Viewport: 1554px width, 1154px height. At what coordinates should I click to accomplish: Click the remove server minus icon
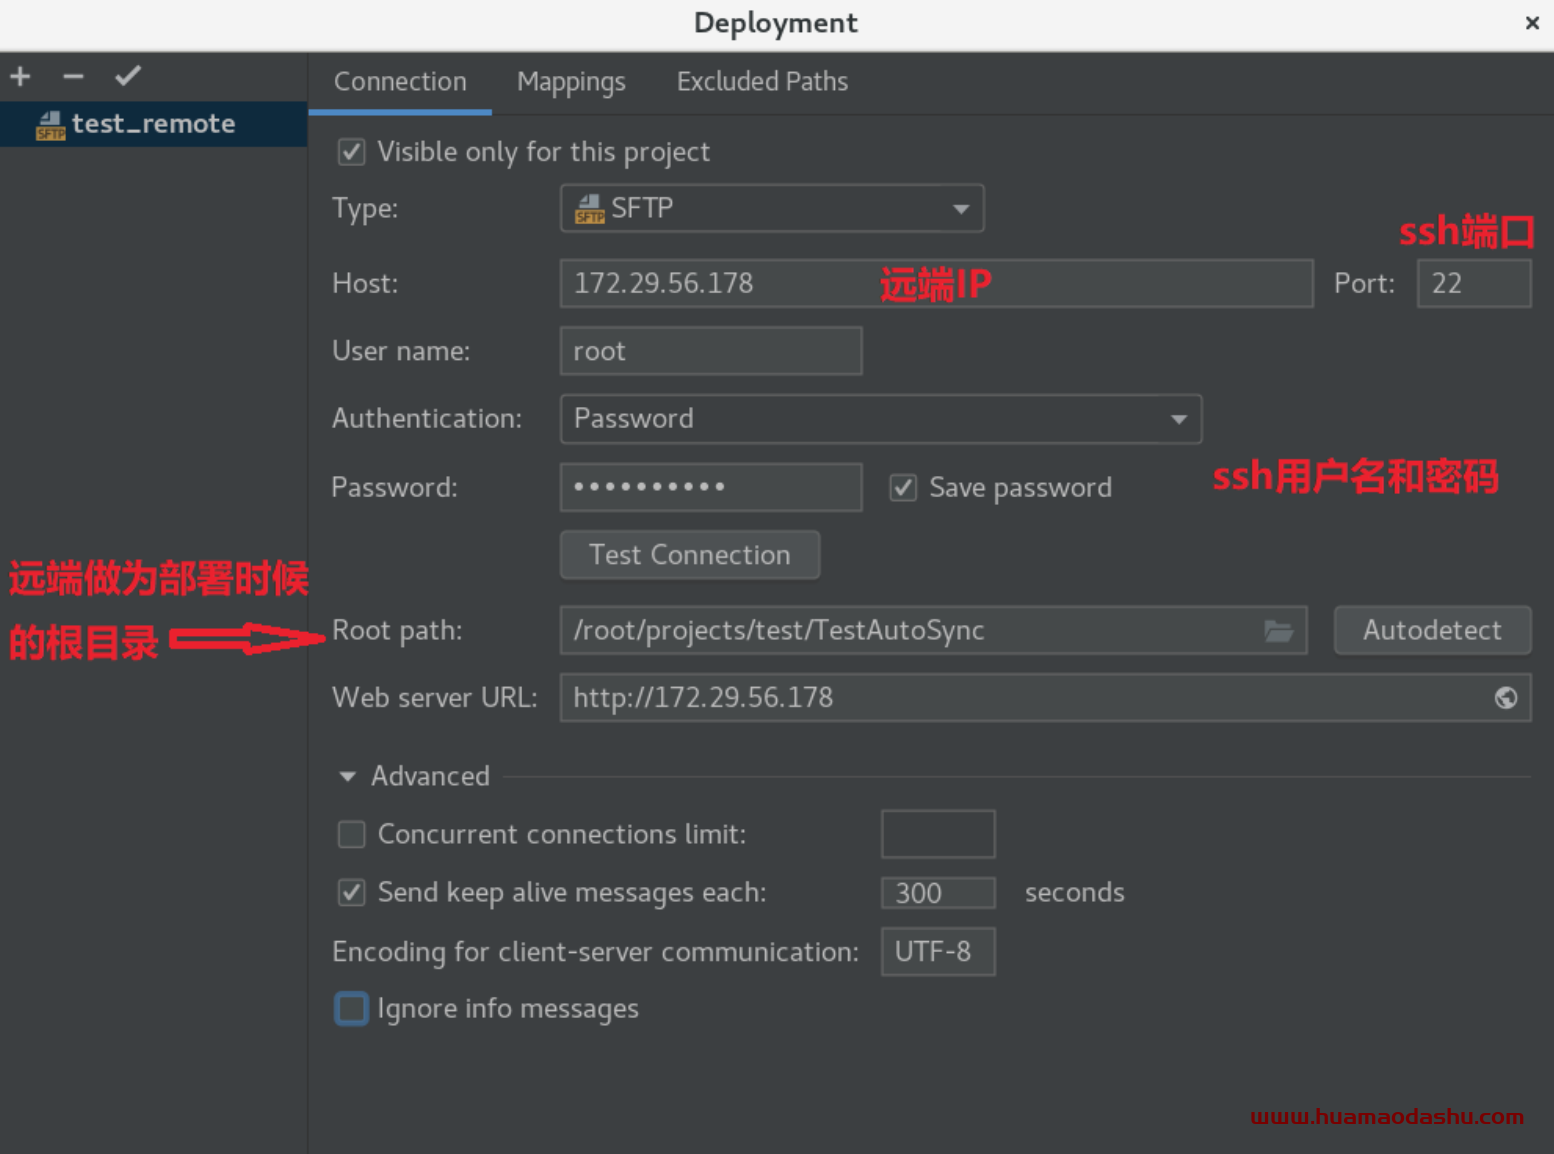[73, 76]
